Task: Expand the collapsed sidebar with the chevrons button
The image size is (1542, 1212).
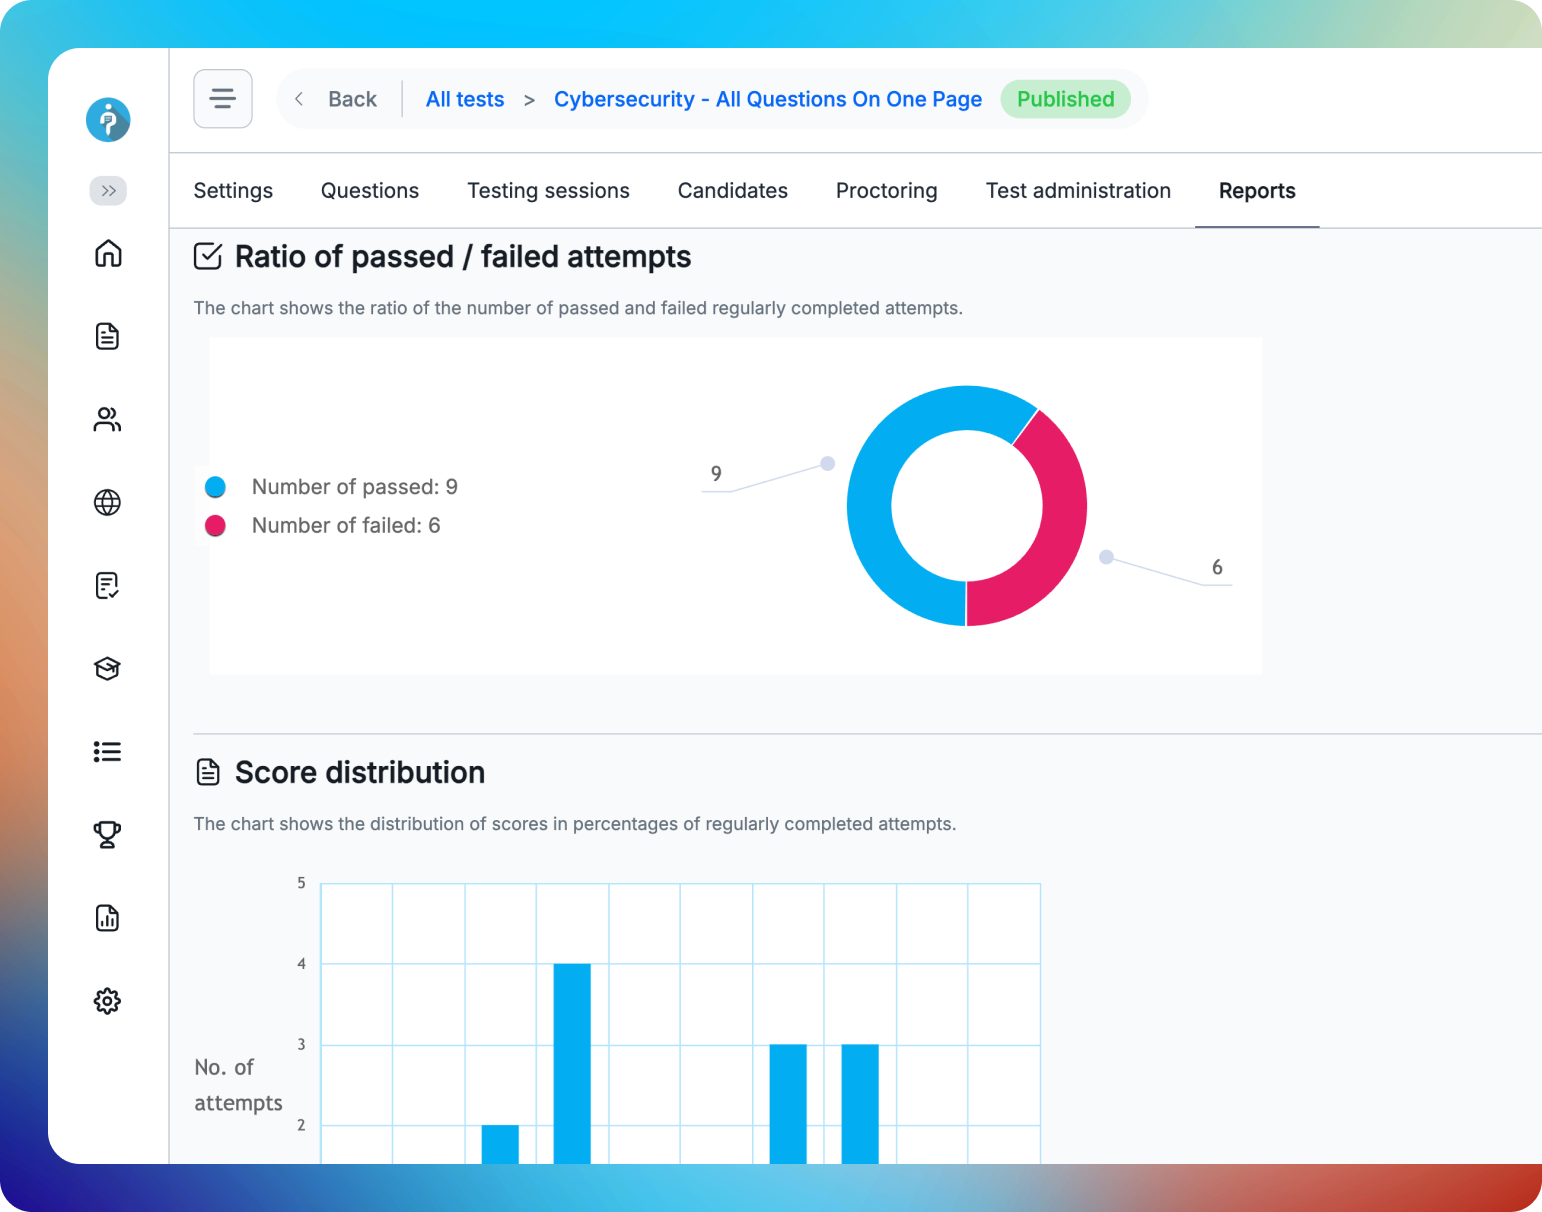Action: 107,190
